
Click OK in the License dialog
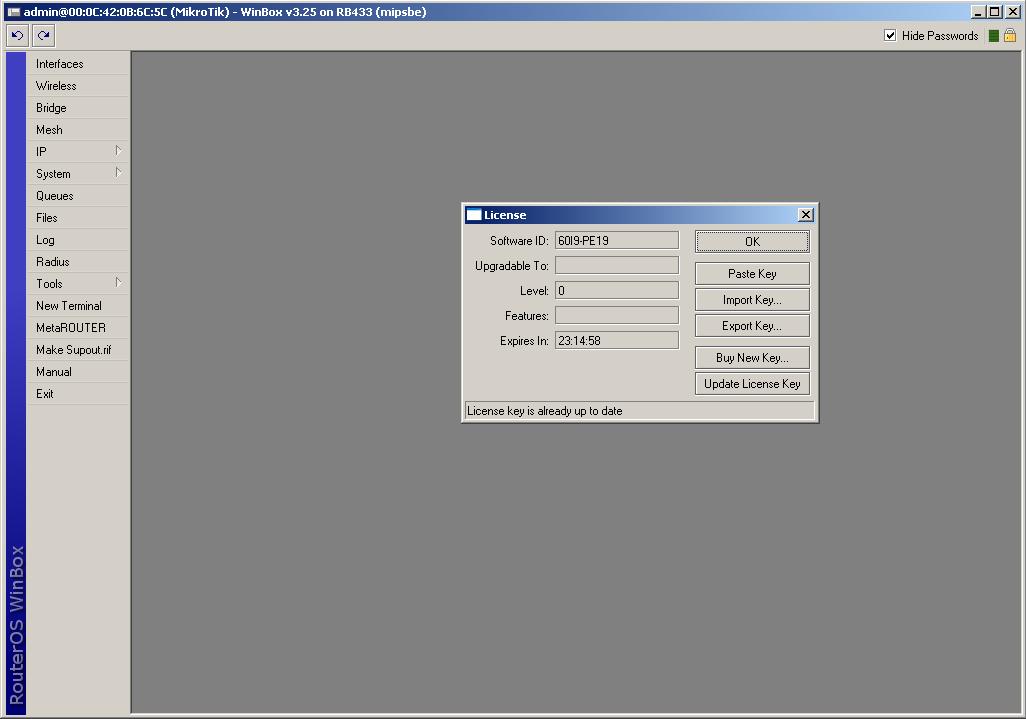752,241
